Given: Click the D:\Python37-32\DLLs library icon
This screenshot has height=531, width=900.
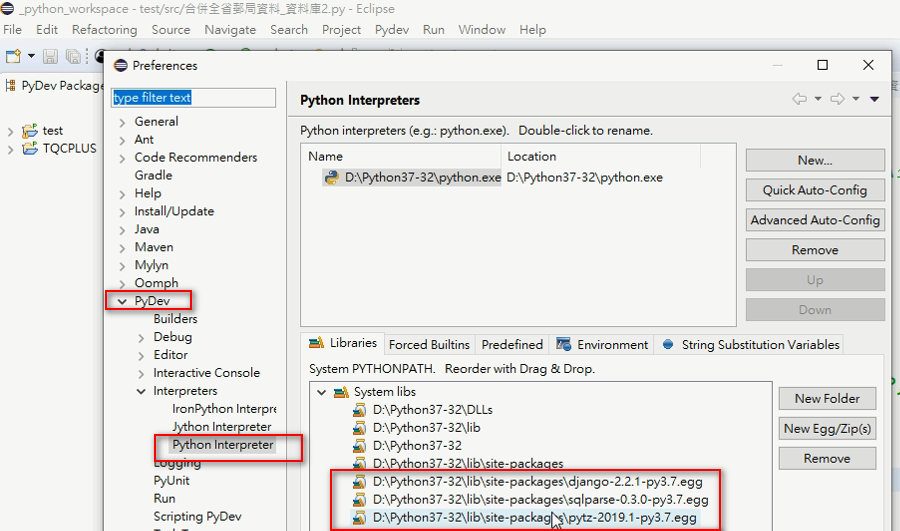Looking at the screenshot, I should pyautogui.click(x=359, y=410).
